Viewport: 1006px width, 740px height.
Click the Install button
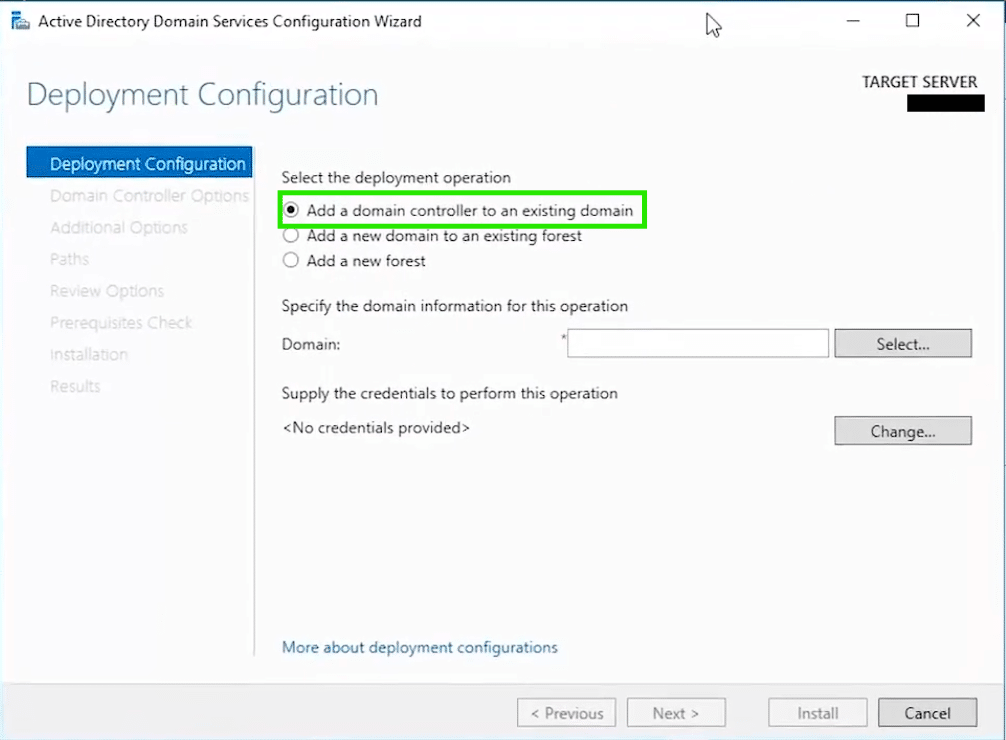coord(817,712)
